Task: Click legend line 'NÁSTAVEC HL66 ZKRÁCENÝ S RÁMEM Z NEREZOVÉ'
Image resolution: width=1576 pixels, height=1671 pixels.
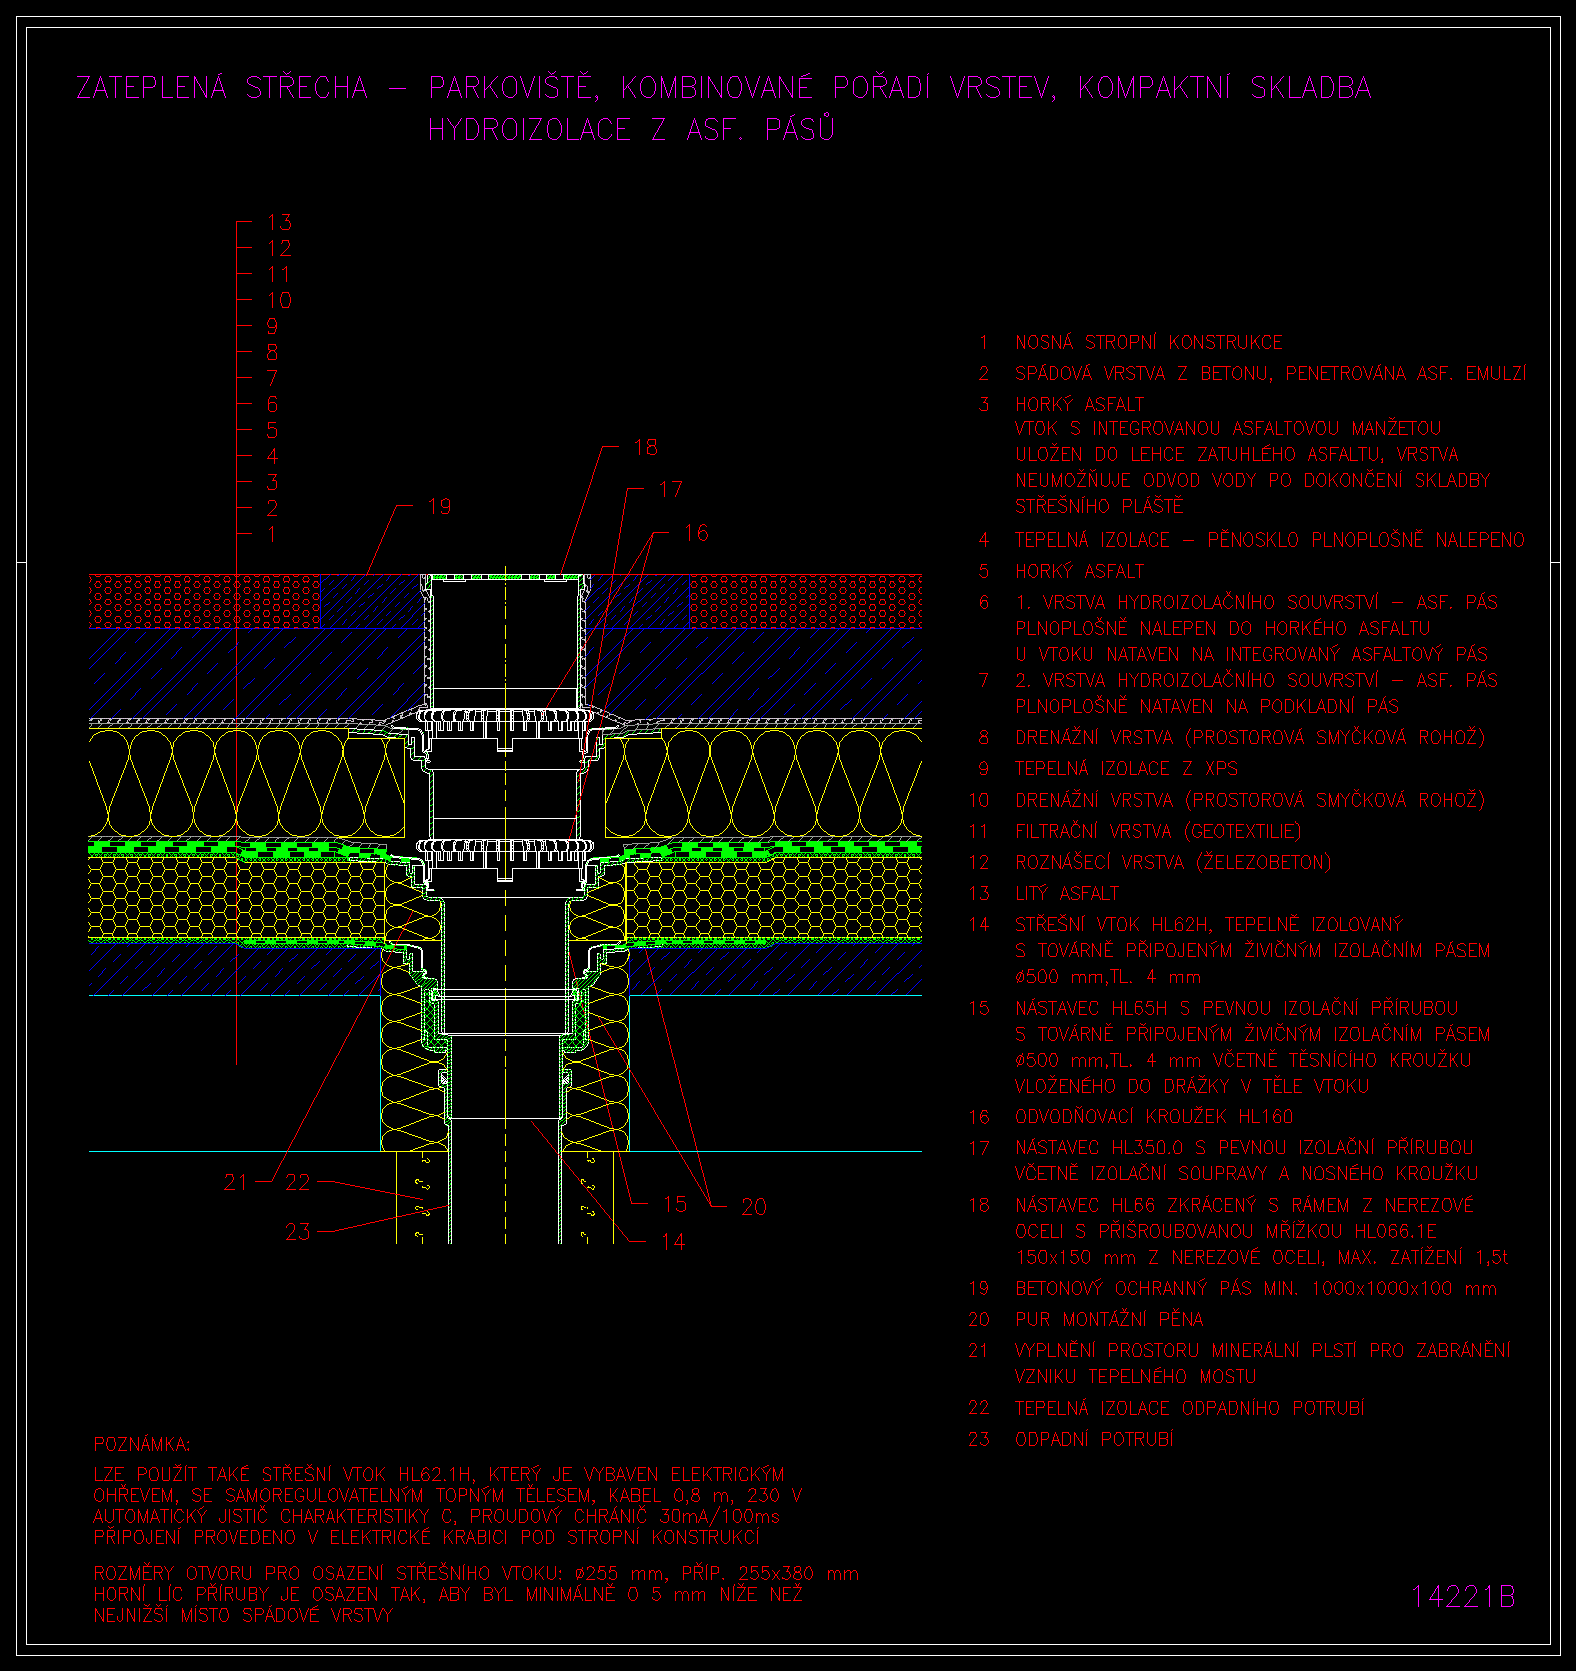Action: click(1244, 1205)
